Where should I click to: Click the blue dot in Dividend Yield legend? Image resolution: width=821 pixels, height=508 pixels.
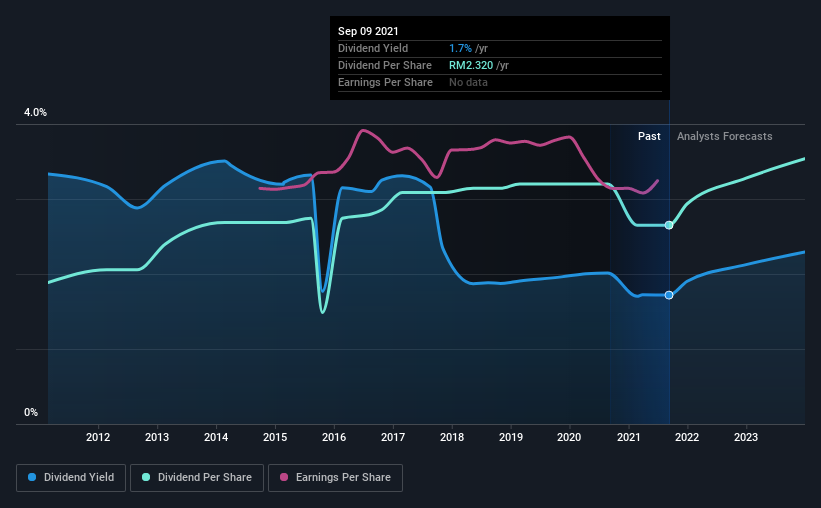pos(32,477)
